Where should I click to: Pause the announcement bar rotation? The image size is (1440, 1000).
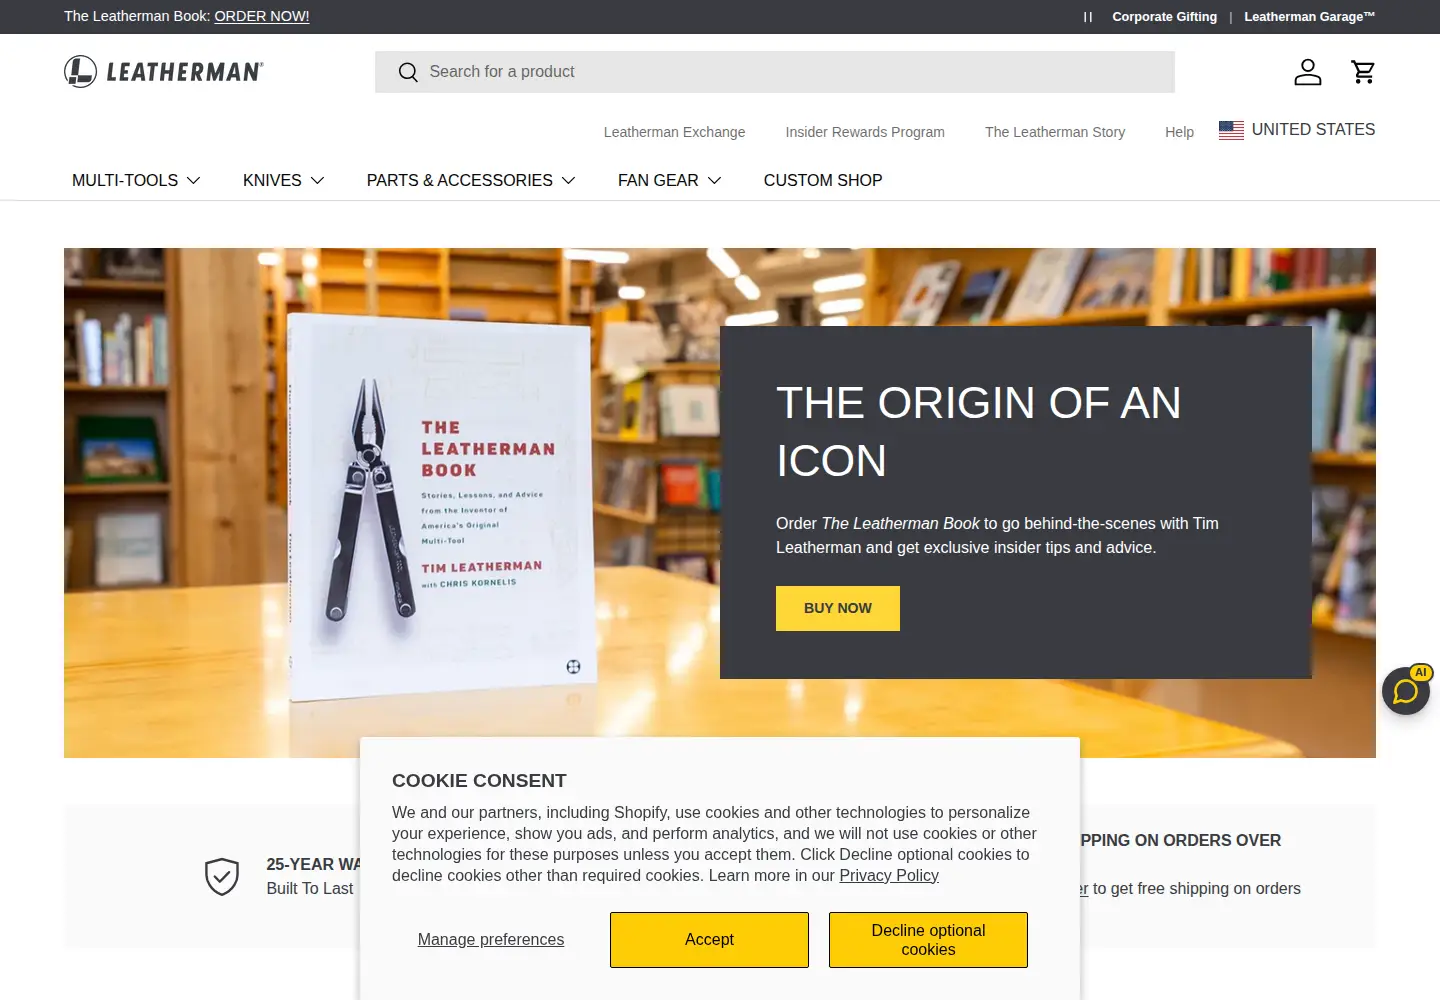(1088, 17)
